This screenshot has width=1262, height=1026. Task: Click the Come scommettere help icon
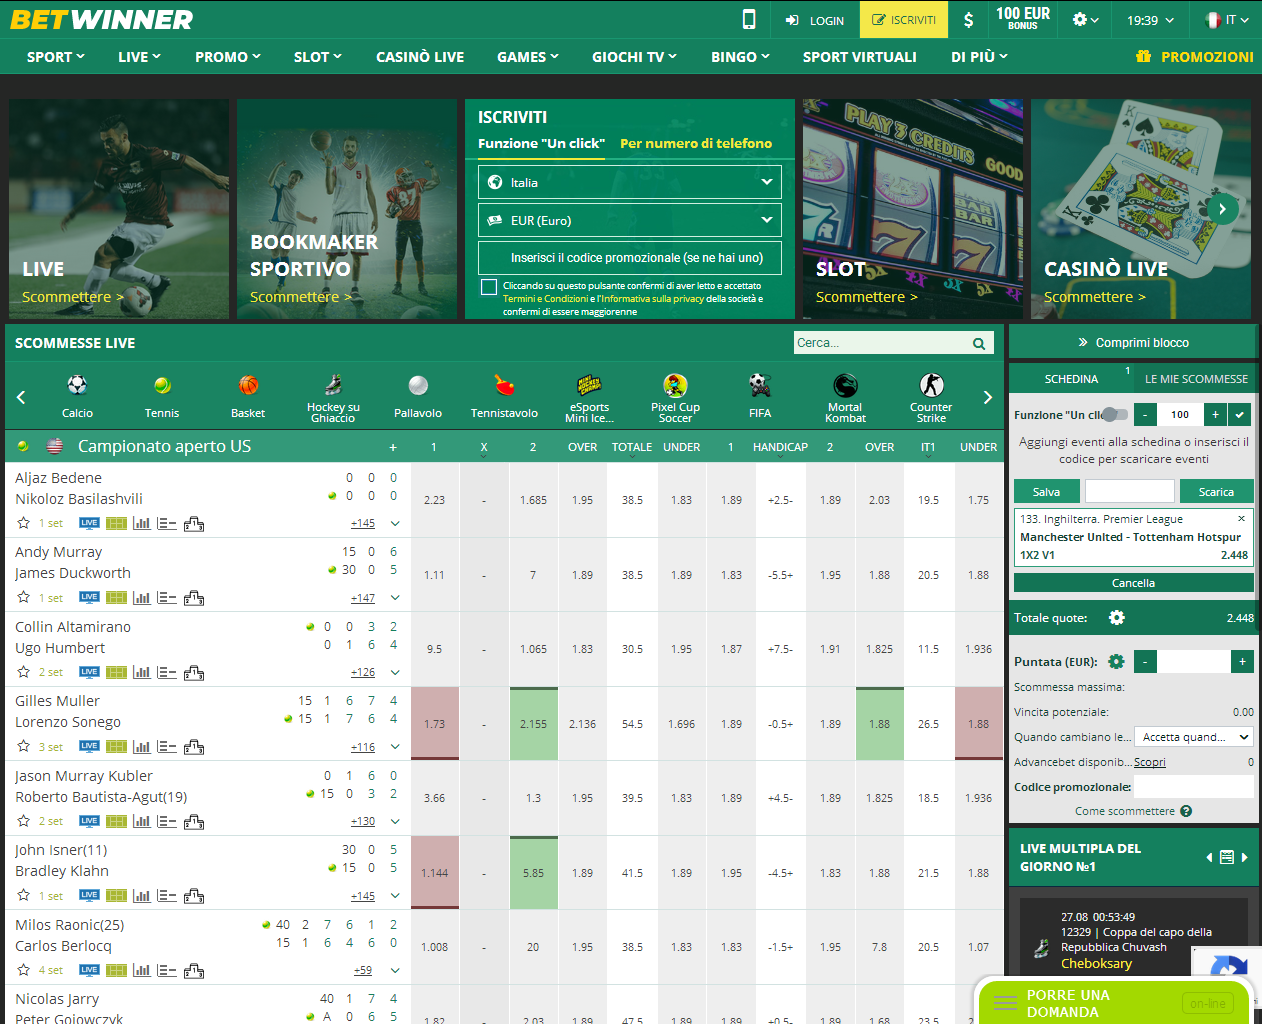[x=1186, y=811]
